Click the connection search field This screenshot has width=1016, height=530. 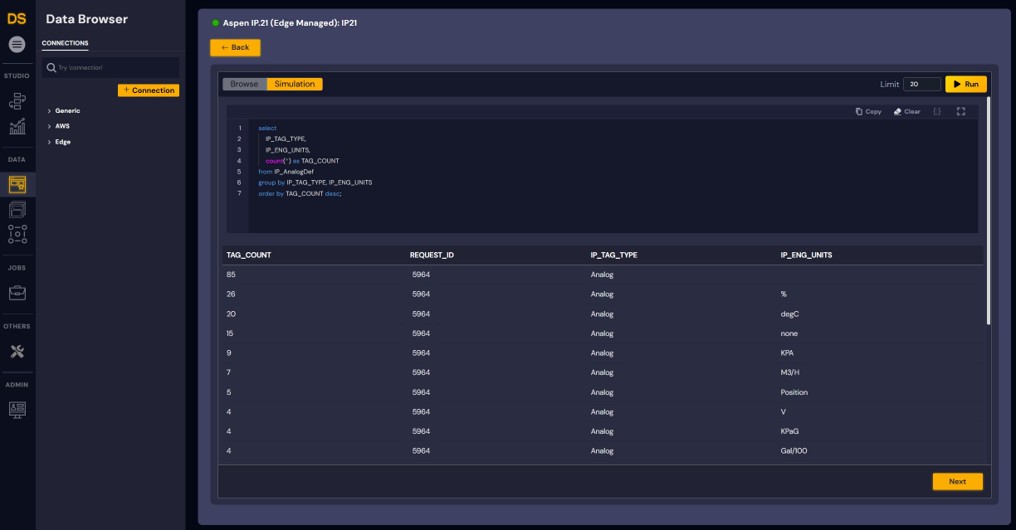coord(110,67)
